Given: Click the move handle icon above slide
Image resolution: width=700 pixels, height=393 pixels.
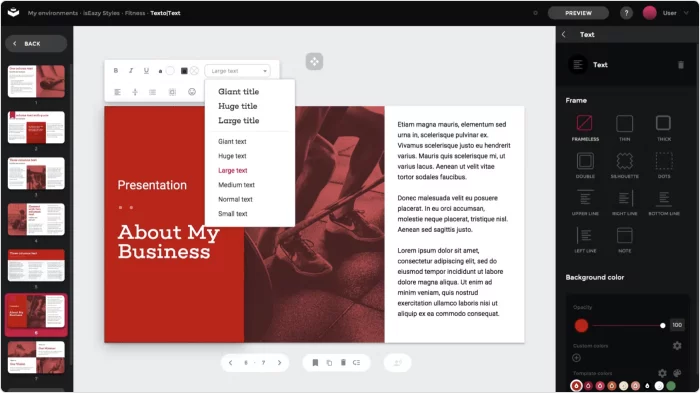Looking at the screenshot, I should (x=314, y=62).
